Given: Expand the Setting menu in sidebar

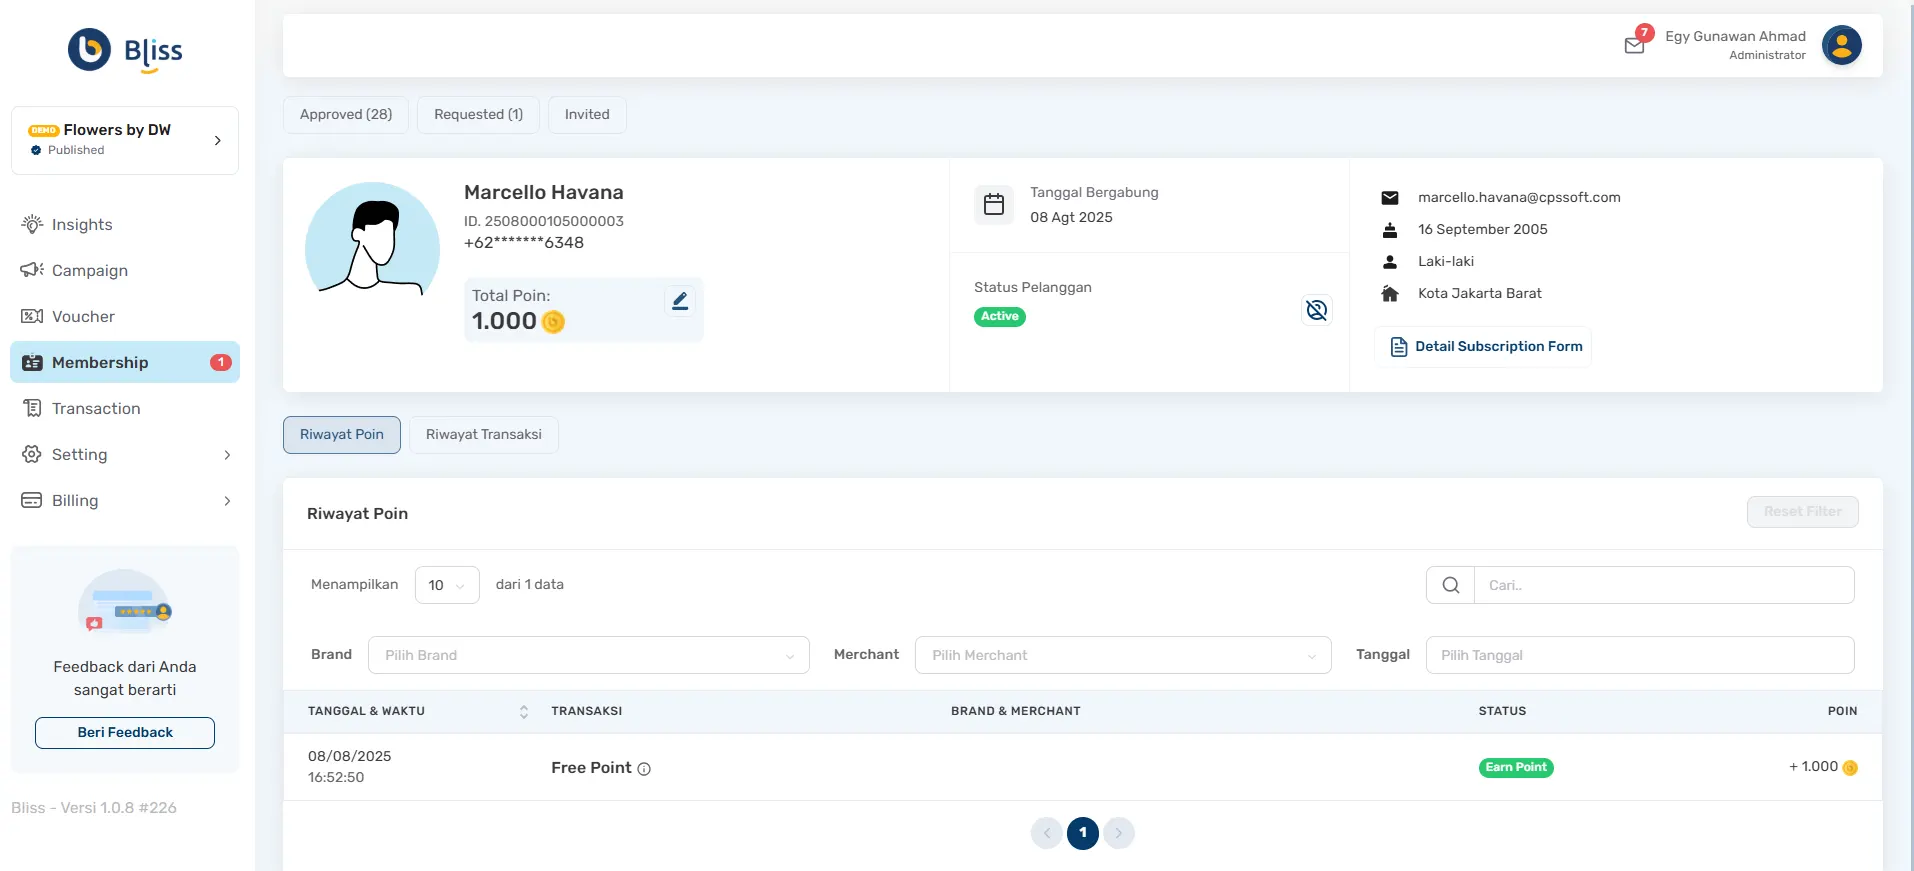Looking at the screenshot, I should pos(125,455).
